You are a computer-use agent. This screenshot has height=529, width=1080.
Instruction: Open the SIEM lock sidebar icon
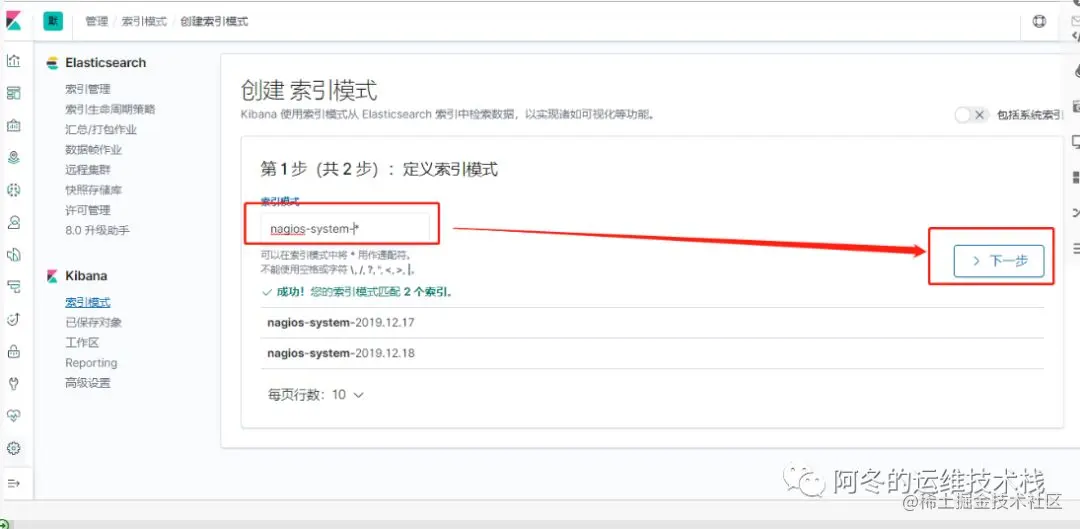coord(13,351)
